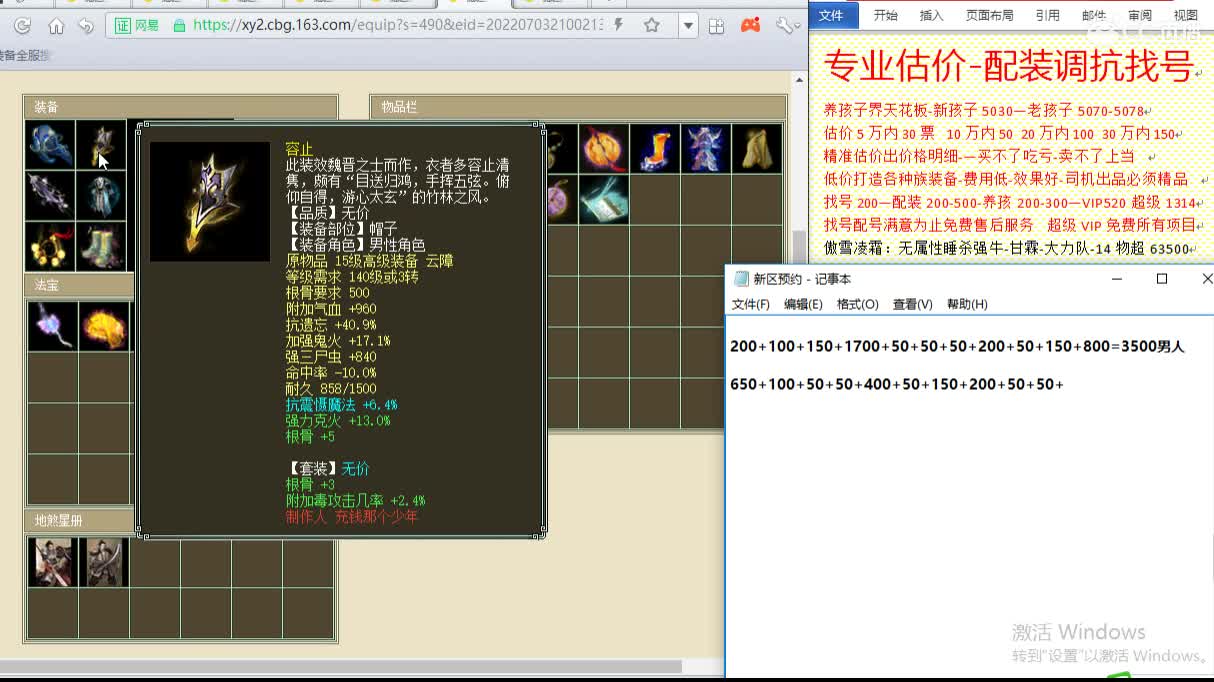Image resolution: width=1214 pixels, height=682 pixels.
Task: Select the golden bead necklace in 装备 panel
Action: coord(50,247)
